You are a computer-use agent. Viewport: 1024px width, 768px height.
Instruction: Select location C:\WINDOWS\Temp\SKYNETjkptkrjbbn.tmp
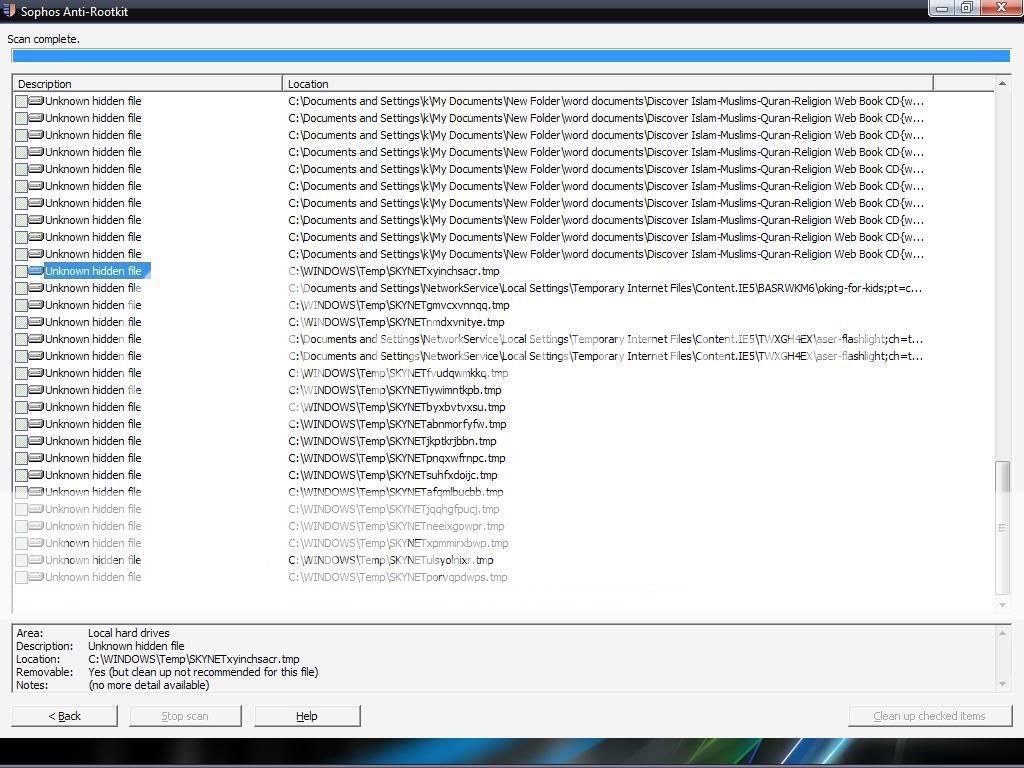(x=392, y=441)
